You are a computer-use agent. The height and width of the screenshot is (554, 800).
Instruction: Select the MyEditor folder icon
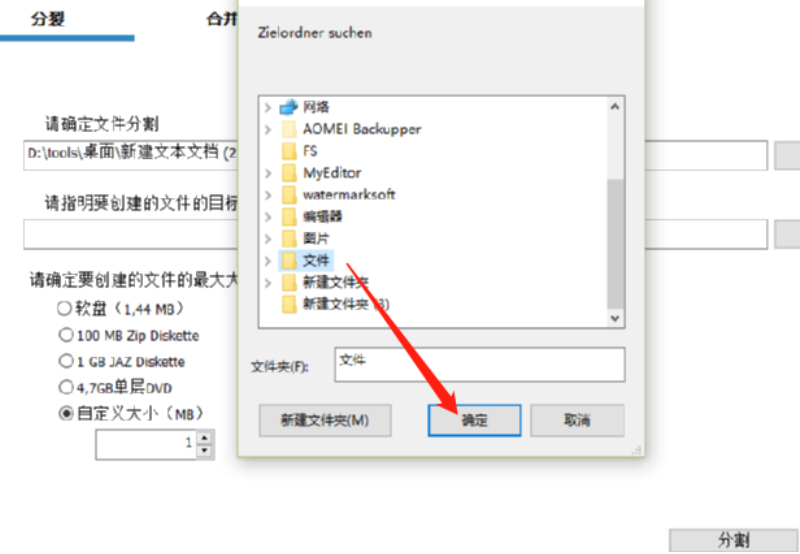point(289,173)
